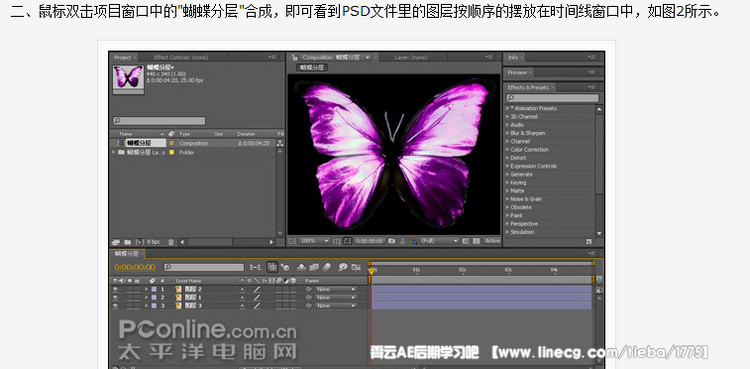Open Parent dropdown for layer 3
Viewport: 750px width, 369px height.
(336, 305)
